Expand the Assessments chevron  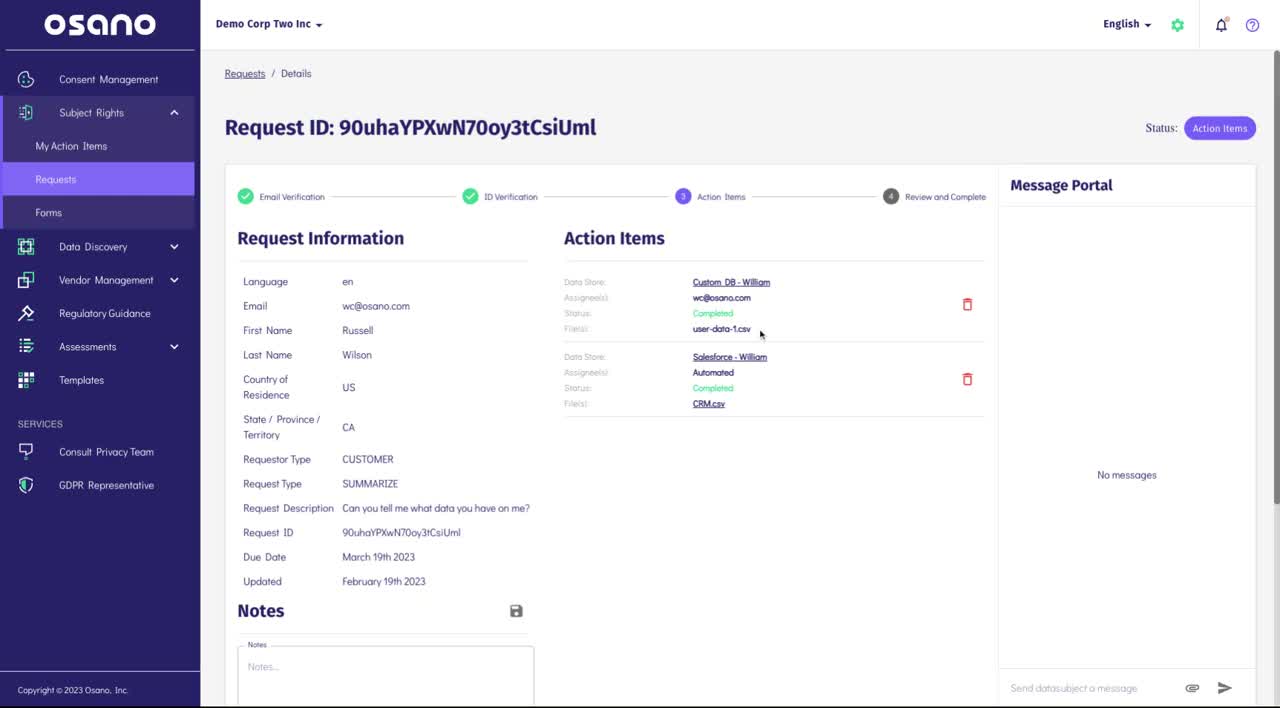[x=174, y=347]
